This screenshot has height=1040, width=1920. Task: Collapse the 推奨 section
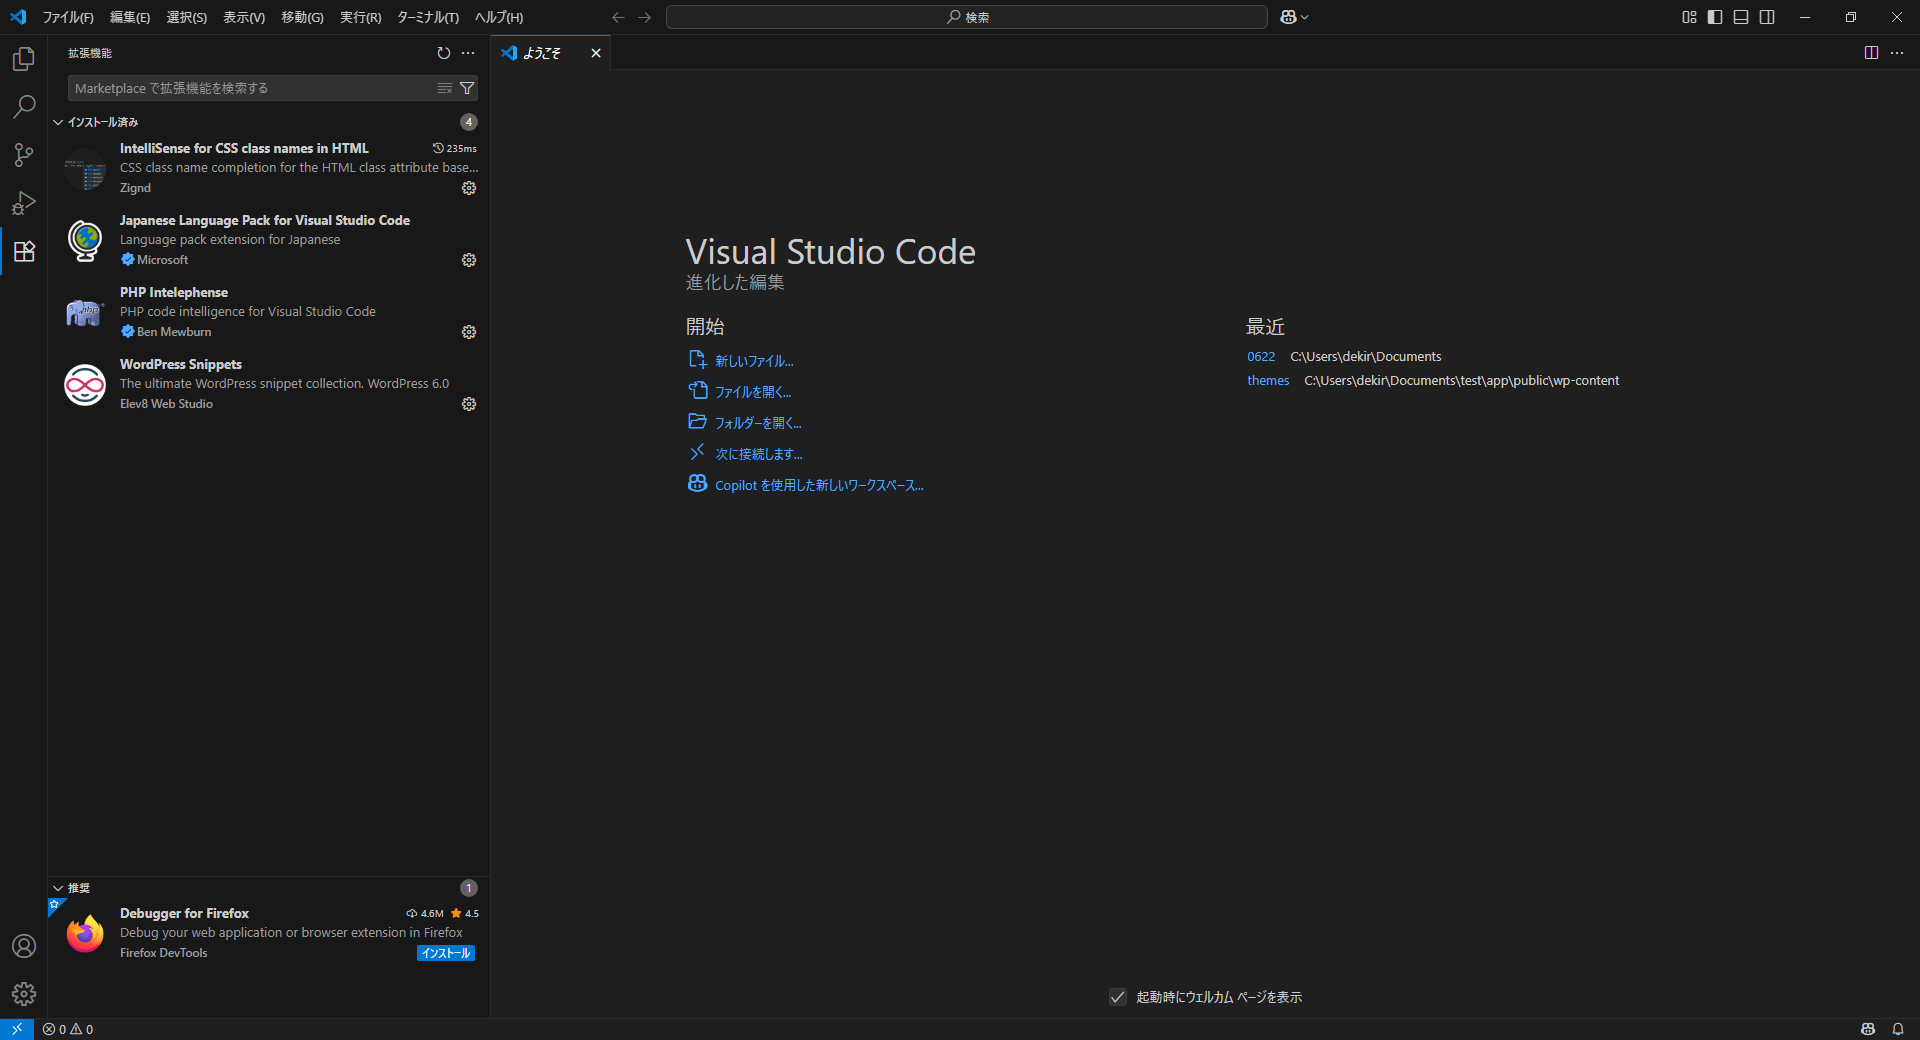[58, 888]
